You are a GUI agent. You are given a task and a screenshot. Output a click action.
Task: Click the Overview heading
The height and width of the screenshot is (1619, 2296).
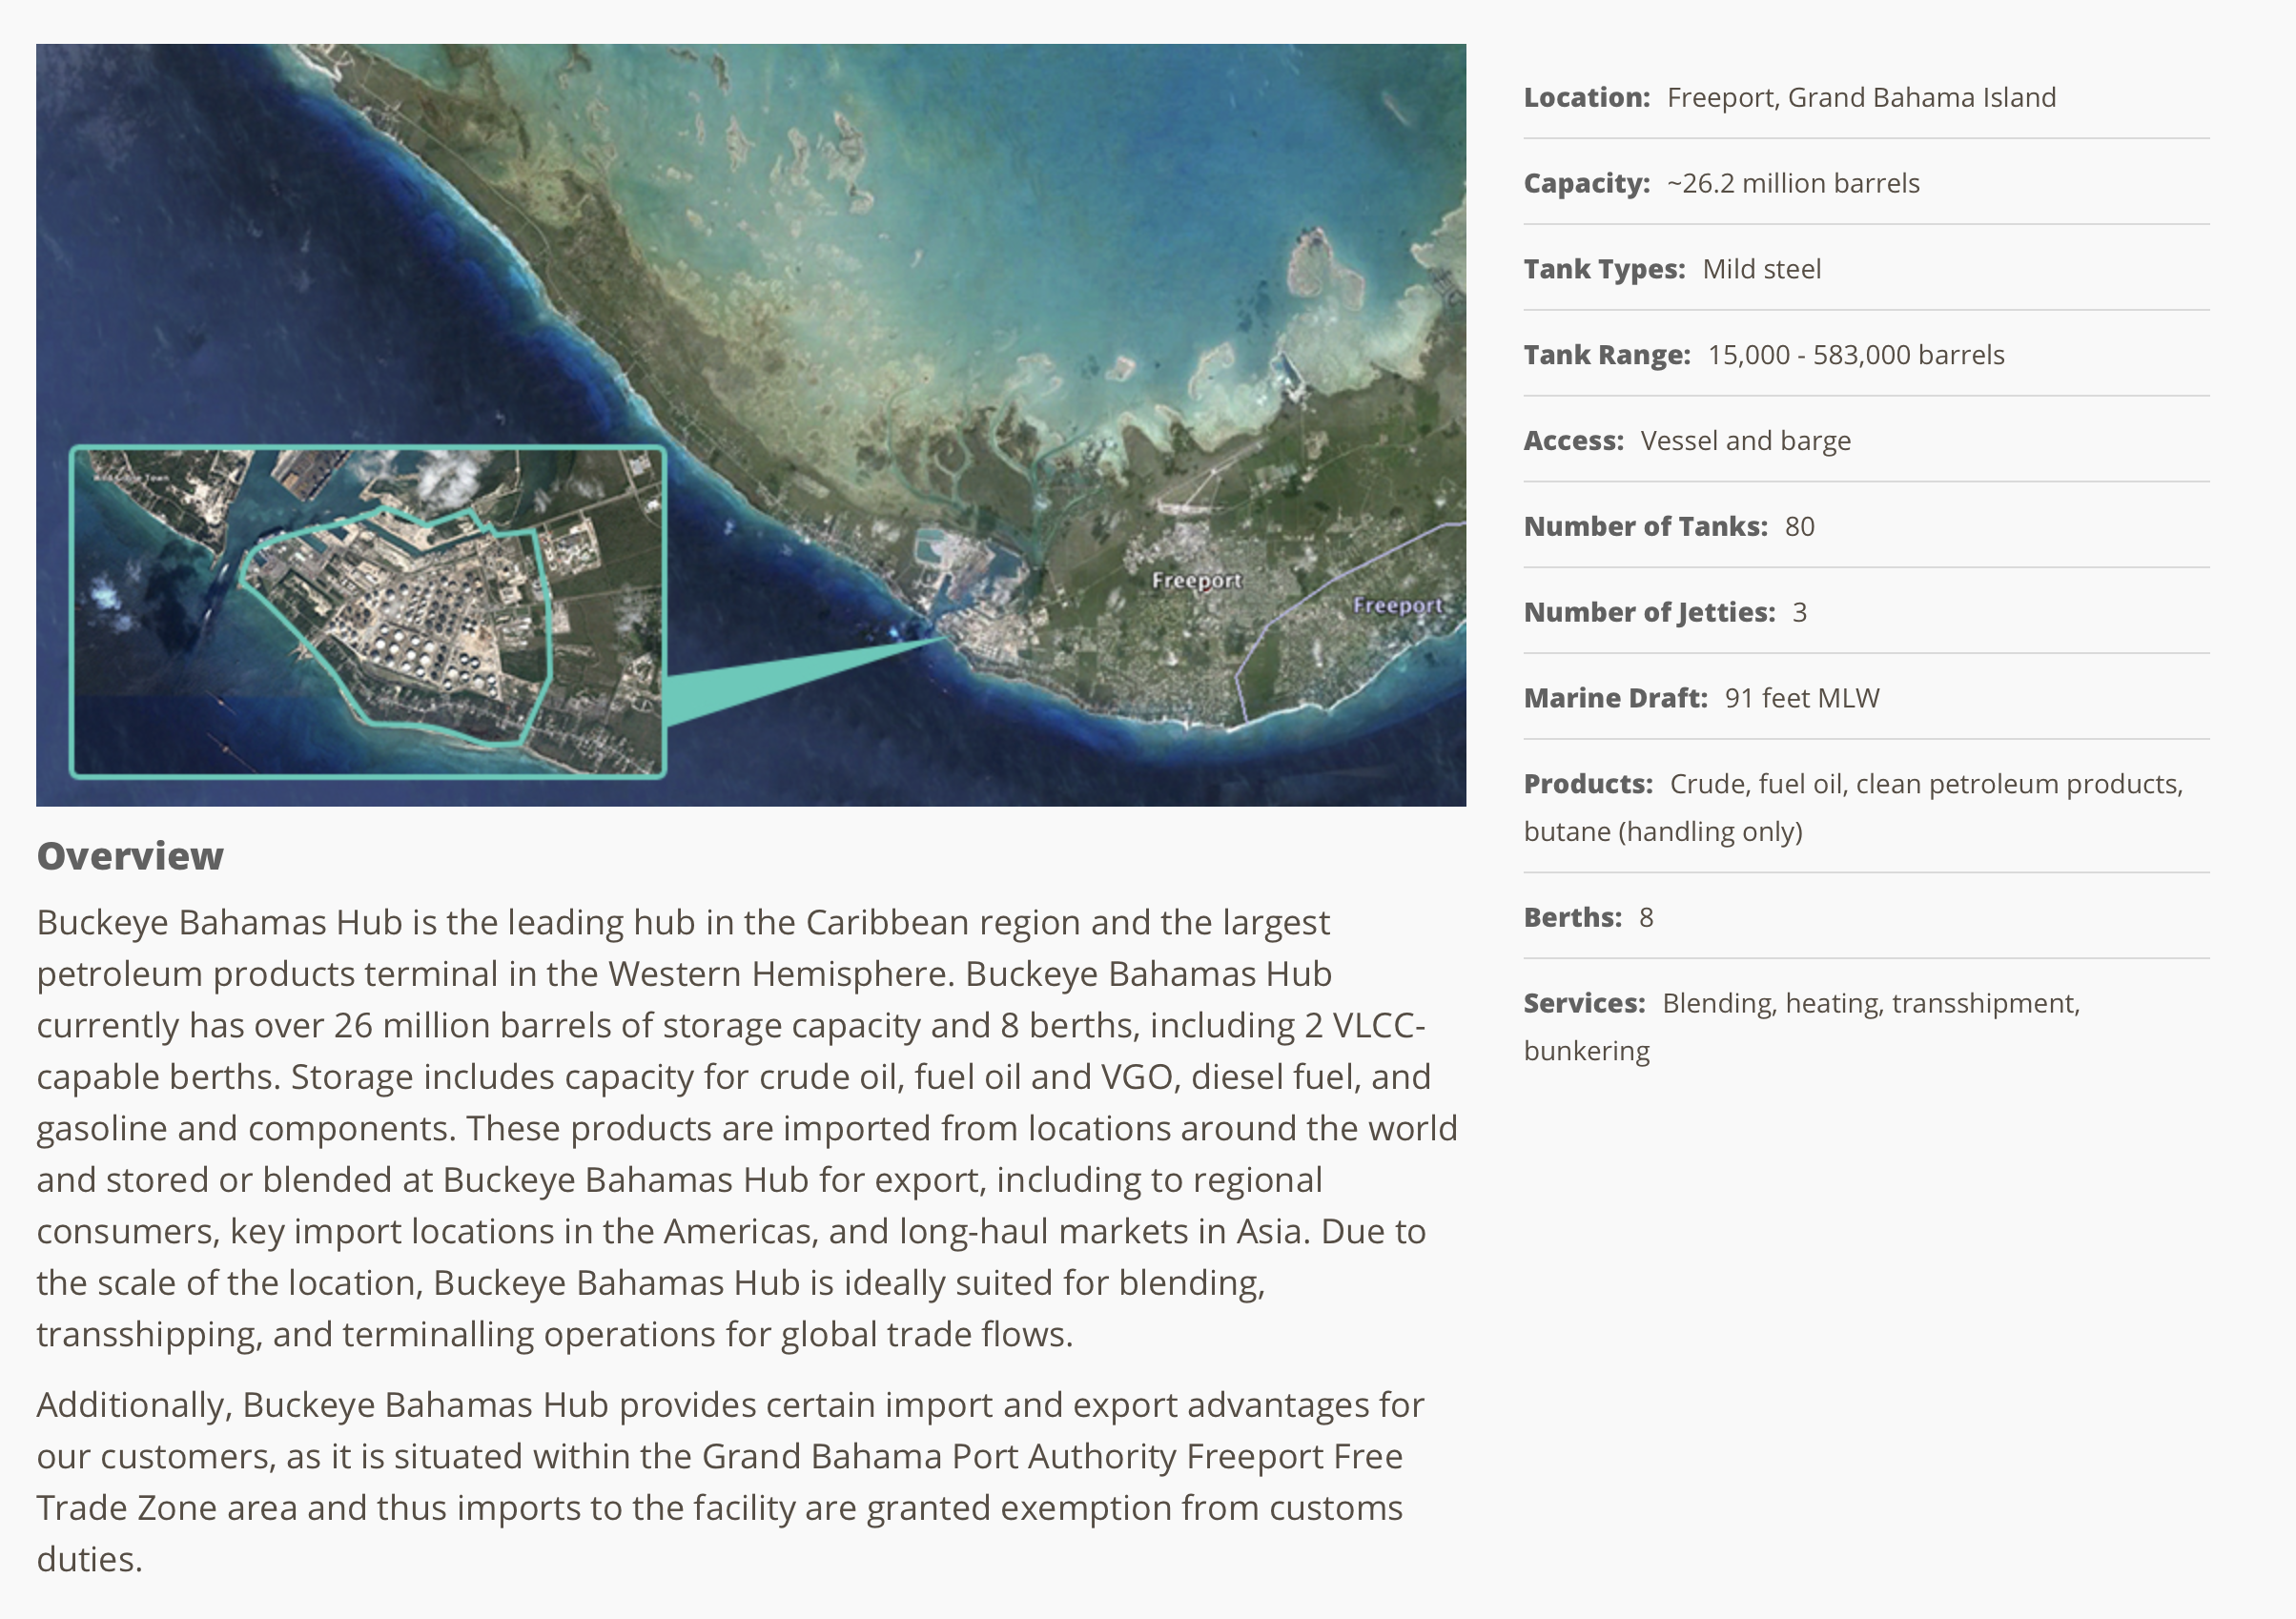[130, 856]
